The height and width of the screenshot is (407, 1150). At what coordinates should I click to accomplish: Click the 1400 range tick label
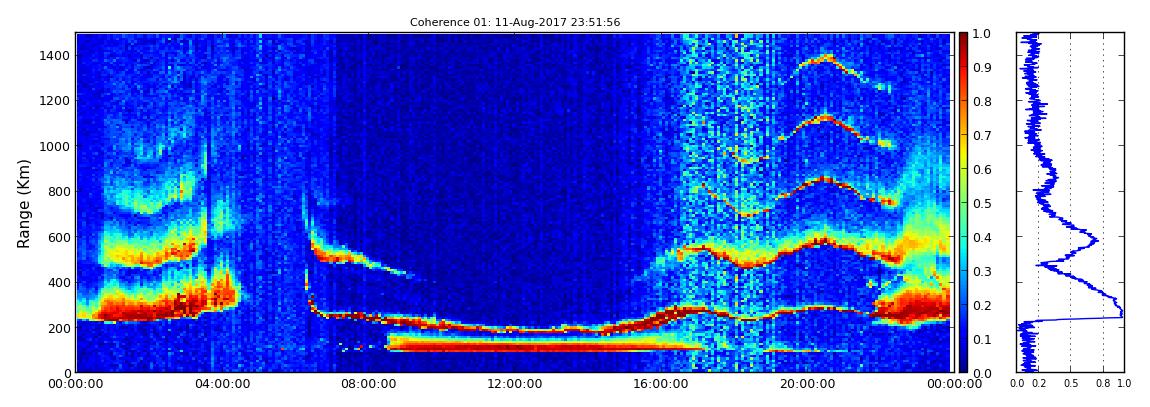54,56
